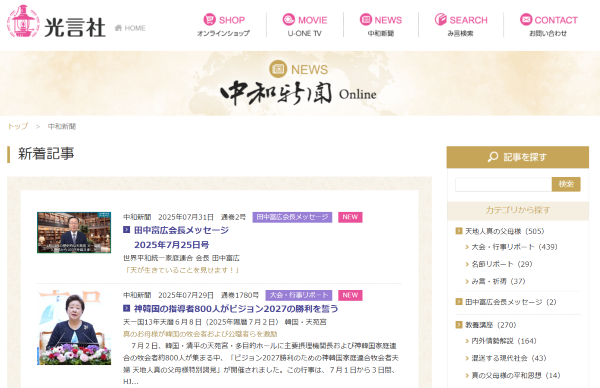Click arrow icon beside 教養講座 (270)

(459, 325)
